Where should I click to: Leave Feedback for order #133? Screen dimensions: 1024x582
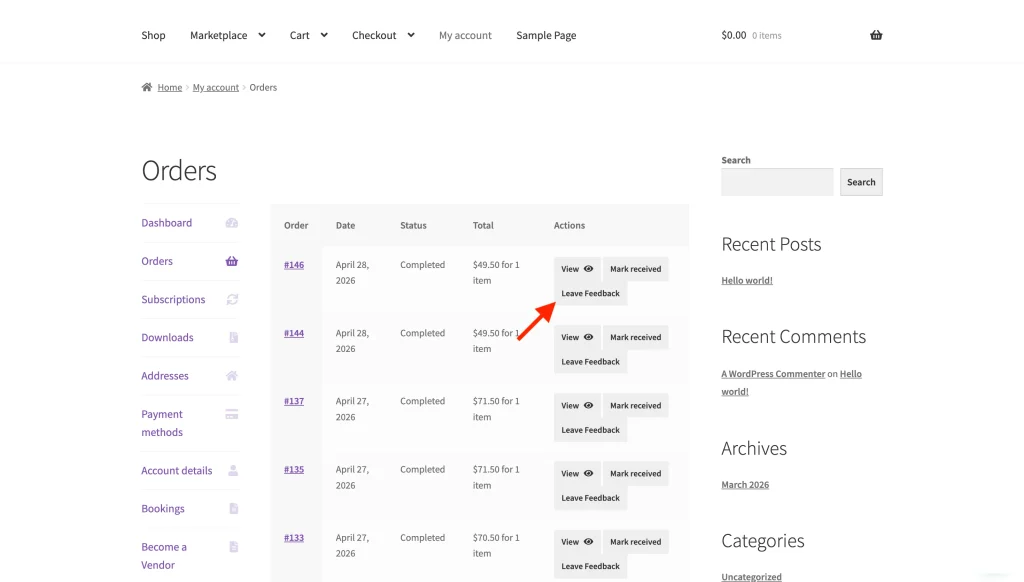point(590,566)
